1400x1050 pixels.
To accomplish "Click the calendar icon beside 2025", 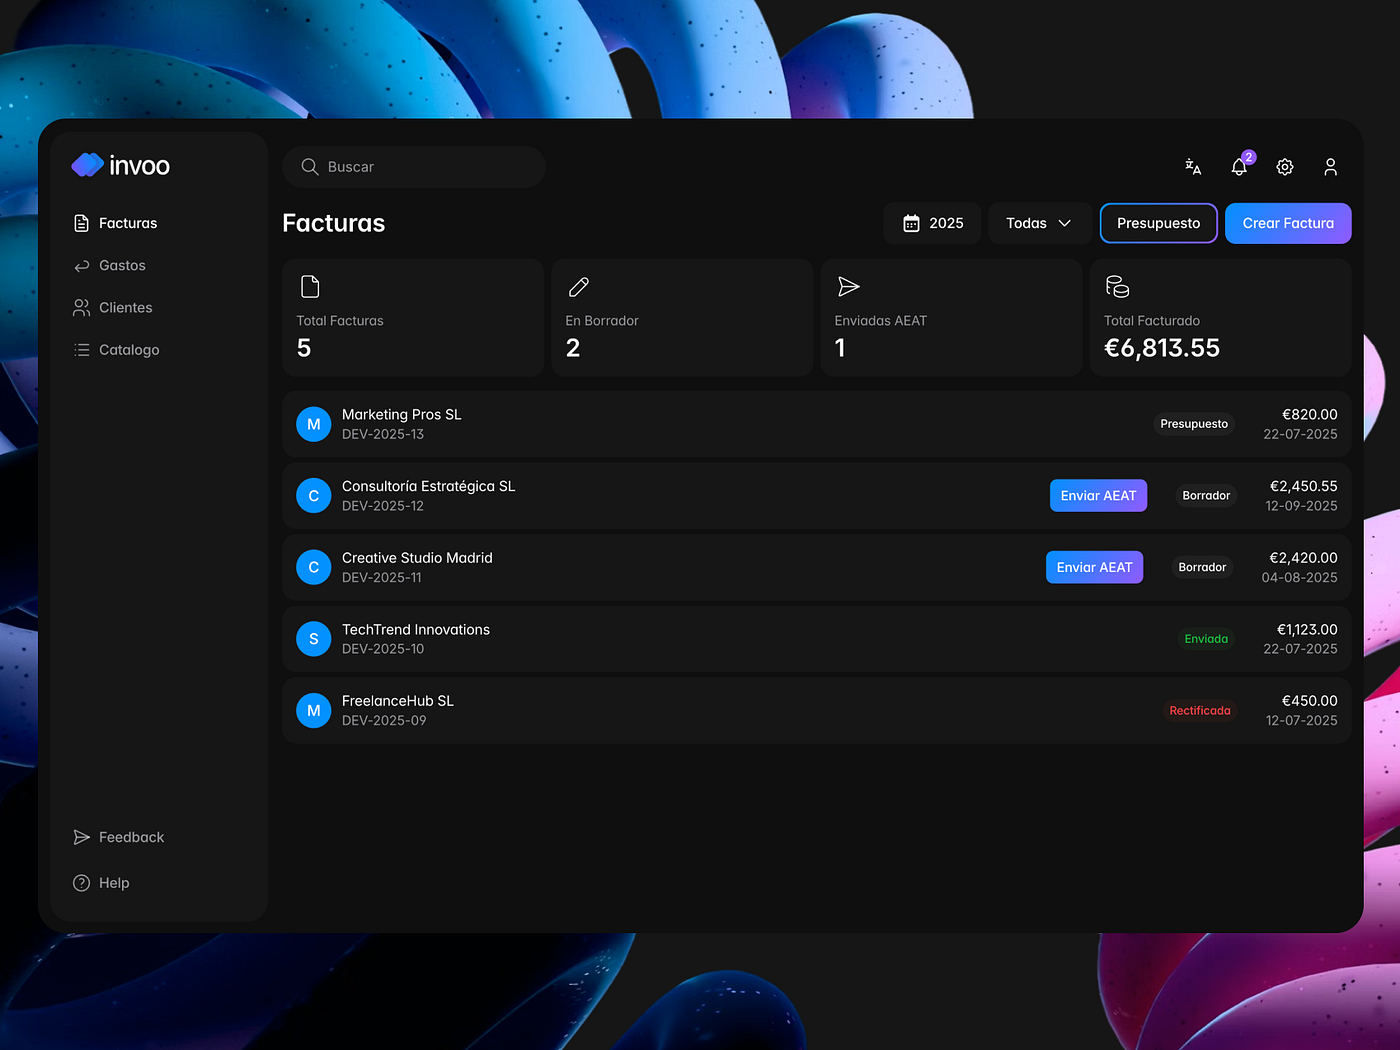I will (911, 223).
